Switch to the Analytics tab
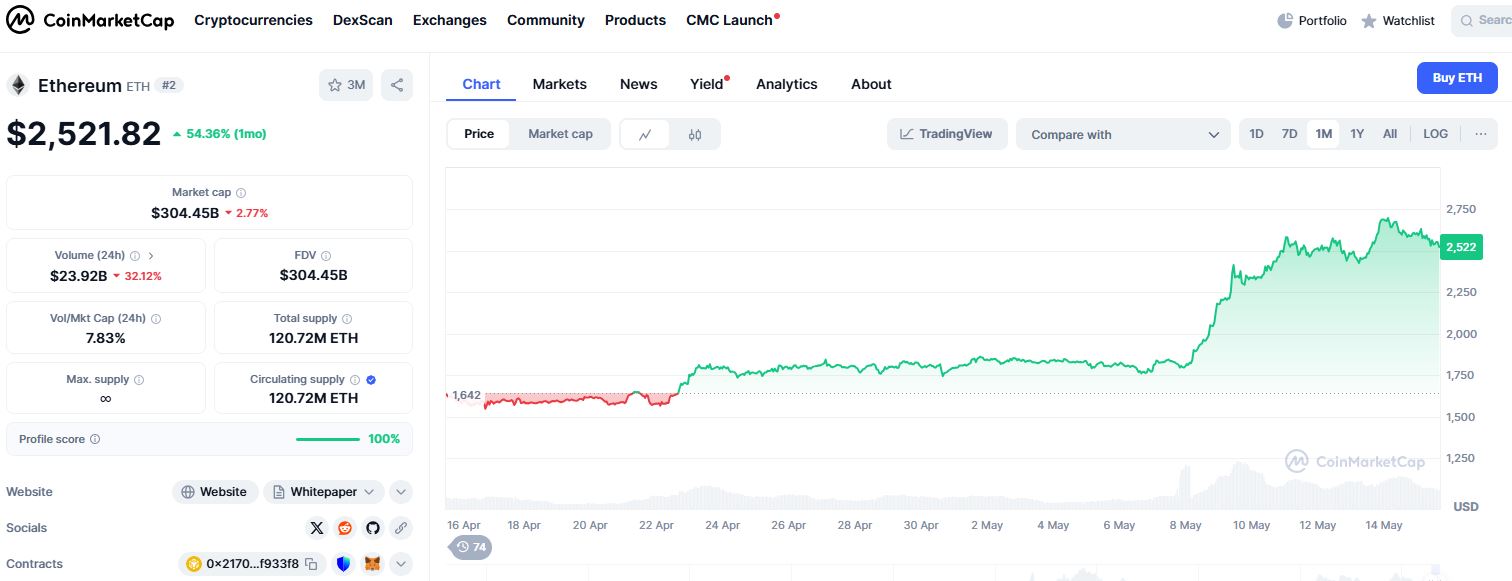 [x=787, y=84]
